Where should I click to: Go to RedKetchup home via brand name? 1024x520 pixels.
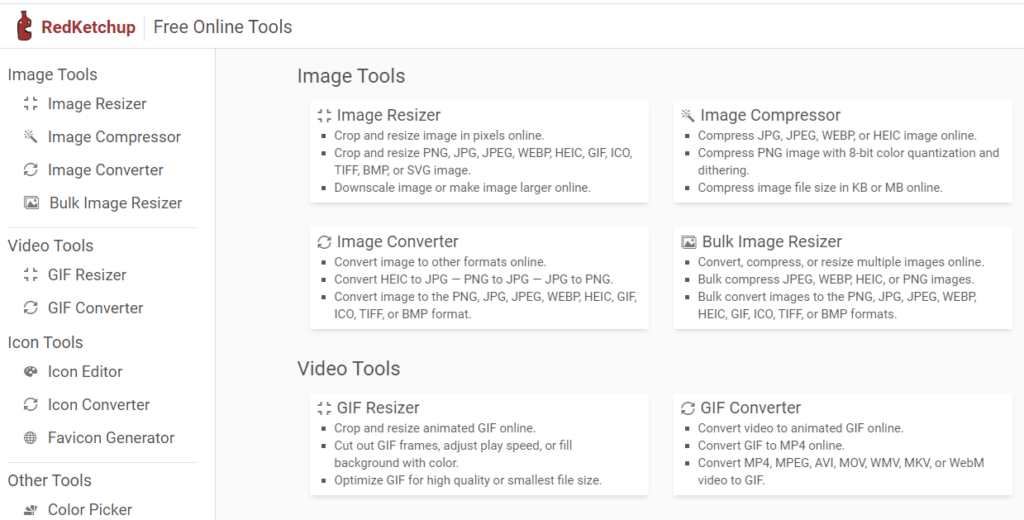click(x=88, y=27)
